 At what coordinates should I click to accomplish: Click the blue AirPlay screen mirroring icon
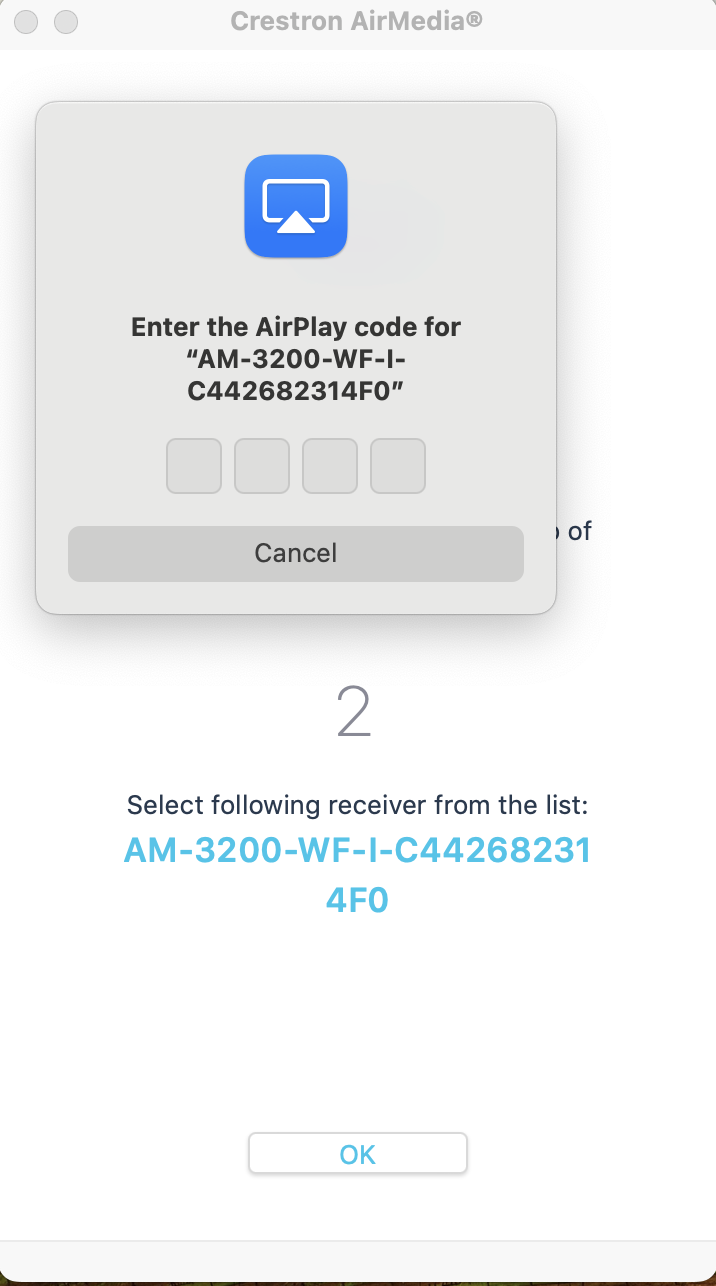tap(295, 206)
